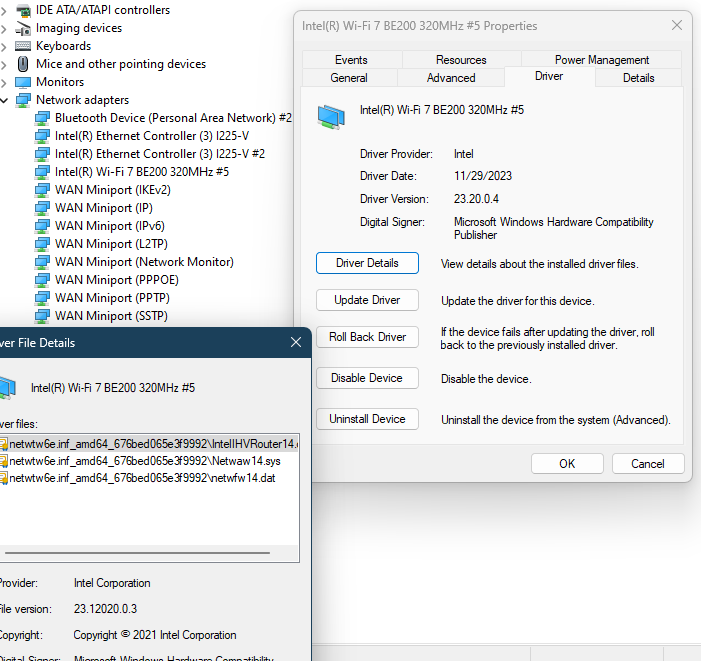The image size is (701, 661).
Task: Open the Resources tab
Action: pos(461,60)
